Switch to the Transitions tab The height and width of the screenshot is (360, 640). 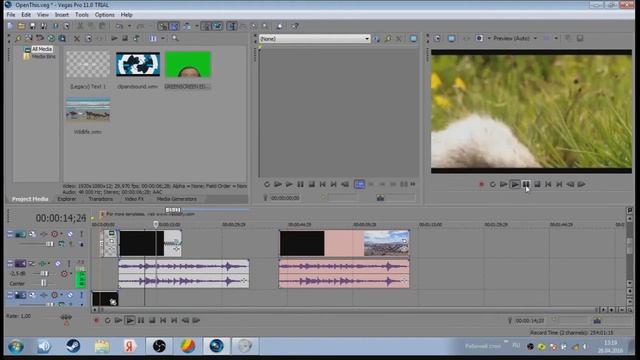[x=100, y=199]
